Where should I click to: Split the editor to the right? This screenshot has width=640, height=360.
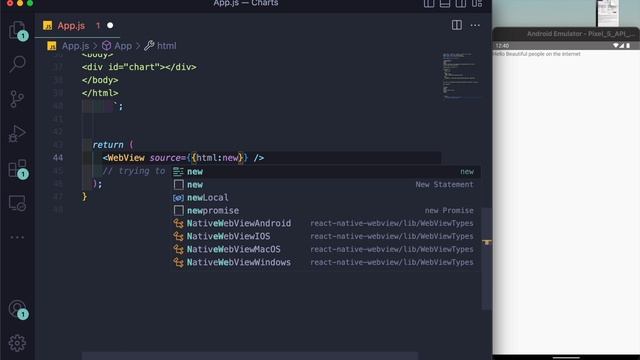tap(457, 25)
